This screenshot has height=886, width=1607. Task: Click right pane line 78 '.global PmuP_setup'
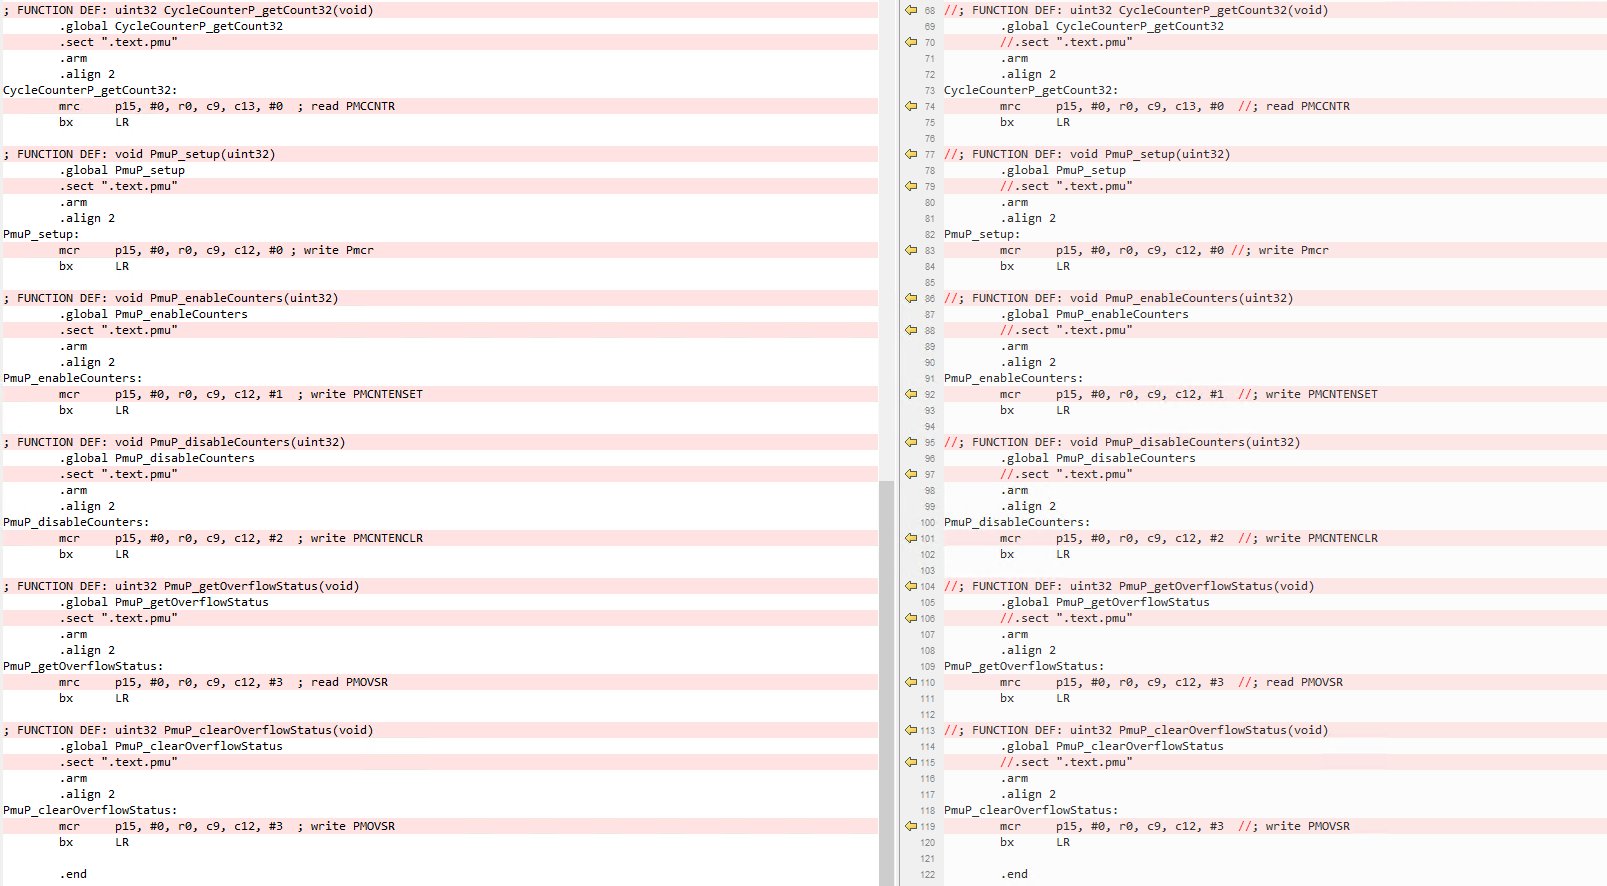tap(1275, 170)
